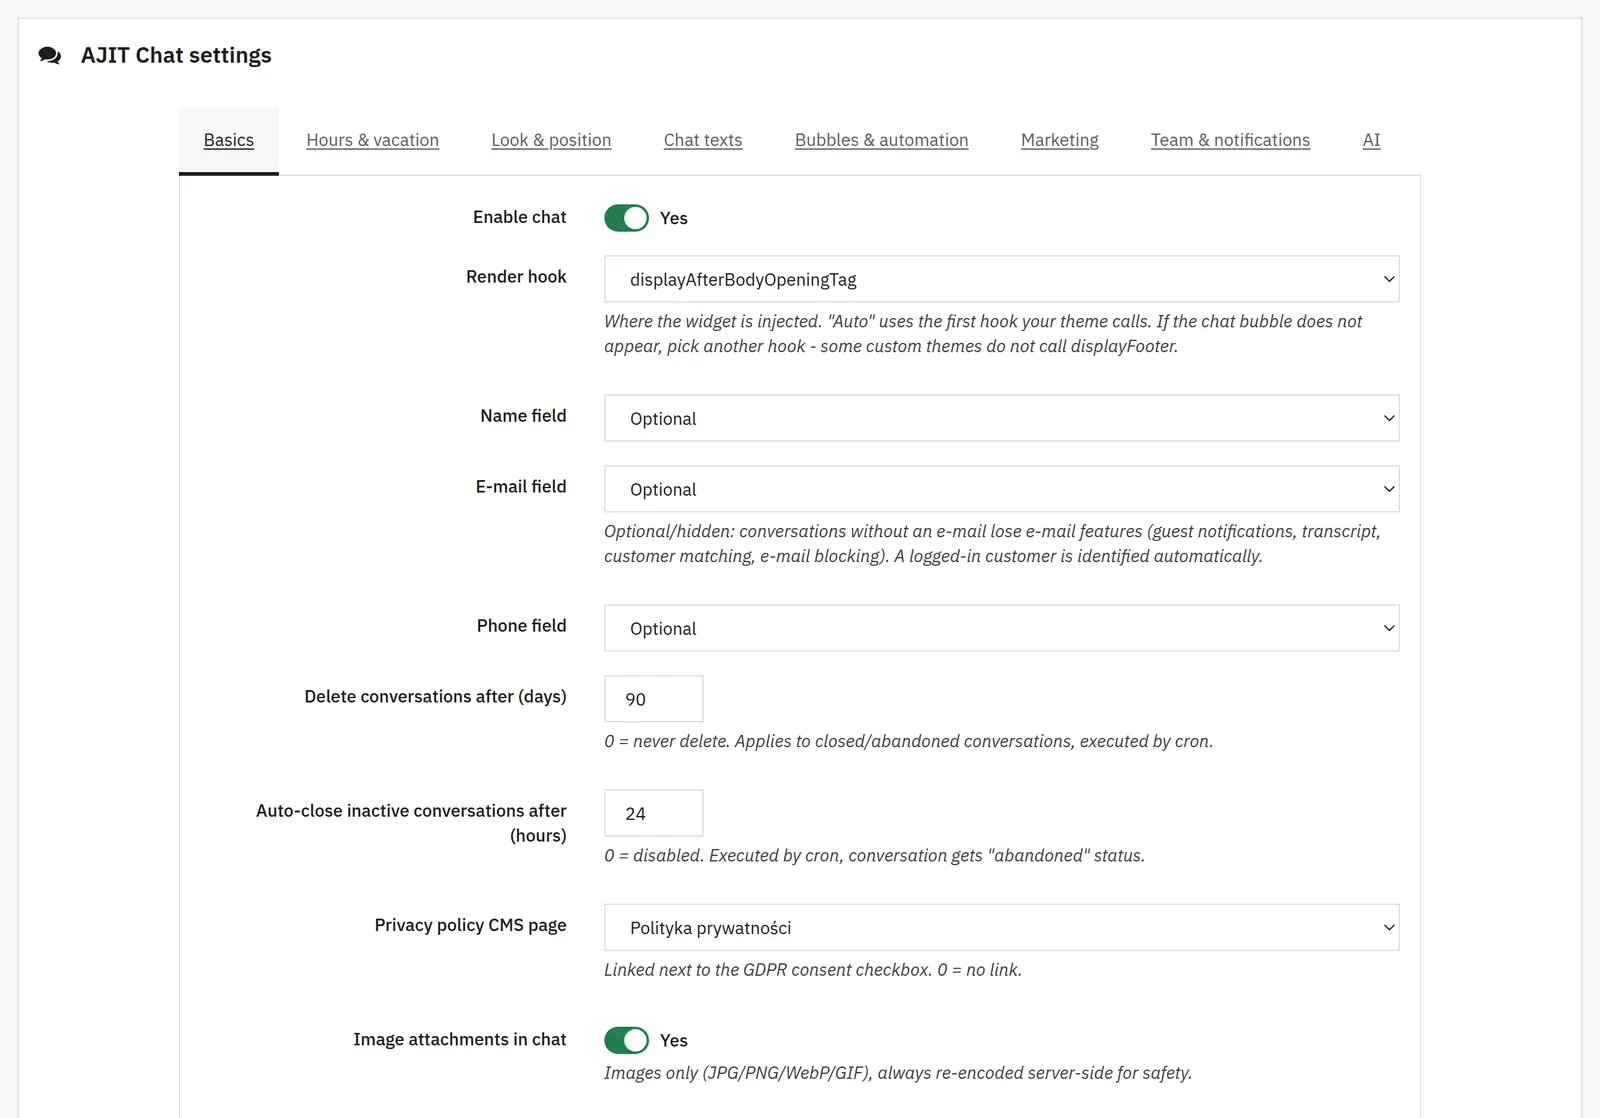Switch to the Marketing tab
The width and height of the screenshot is (1600, 1118).
point(1060,140)
